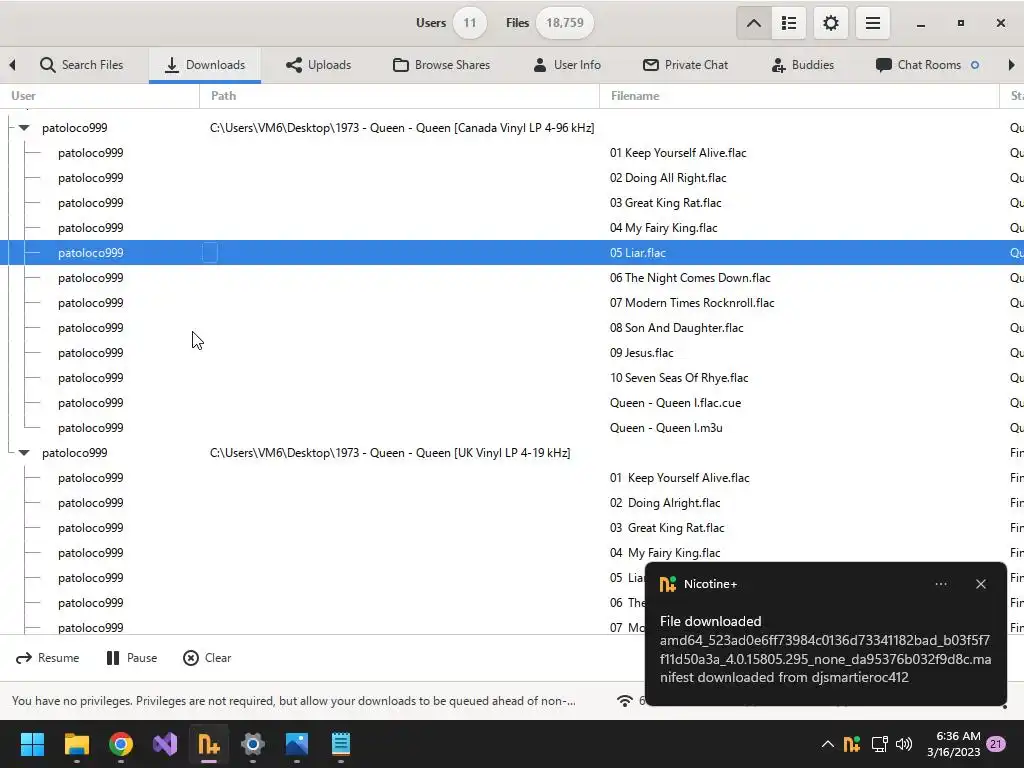Open the Notepad app on taskbar

341,744
